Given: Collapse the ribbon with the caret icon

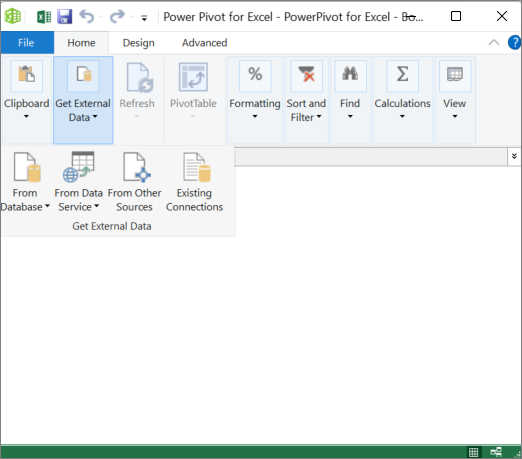Looking at the screenshot, I should 494,43.
